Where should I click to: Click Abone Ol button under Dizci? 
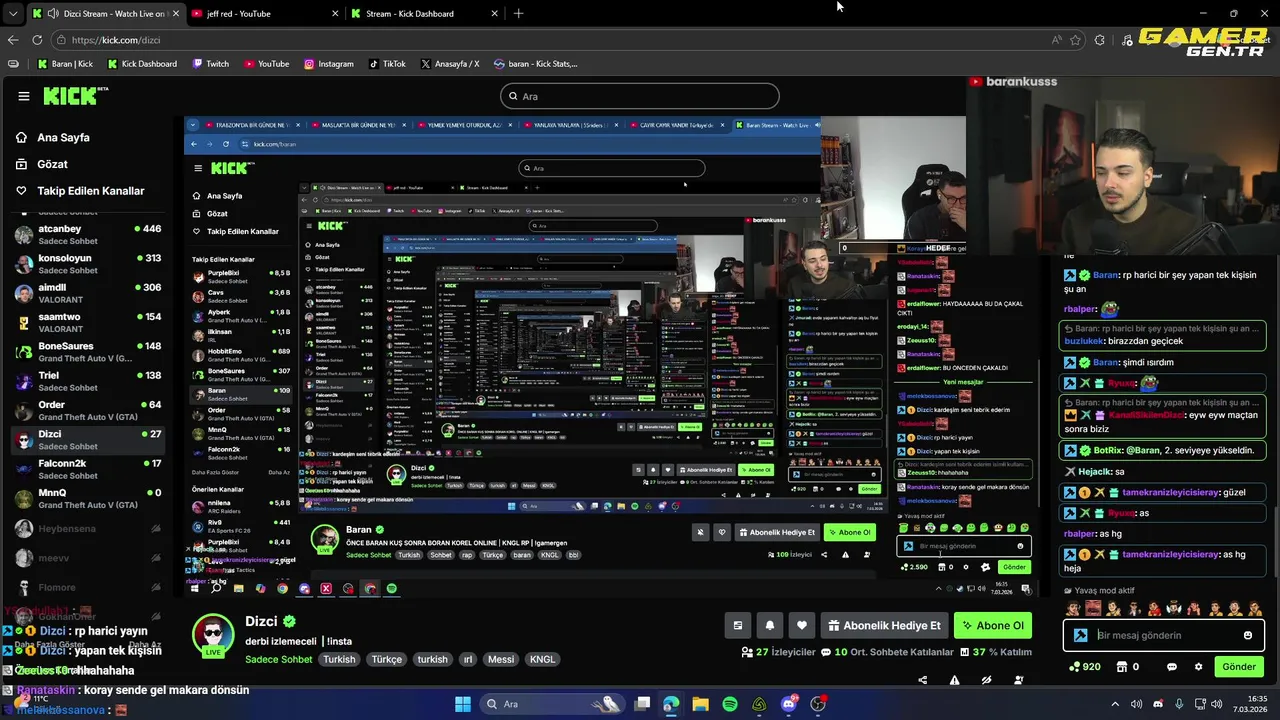993,626
